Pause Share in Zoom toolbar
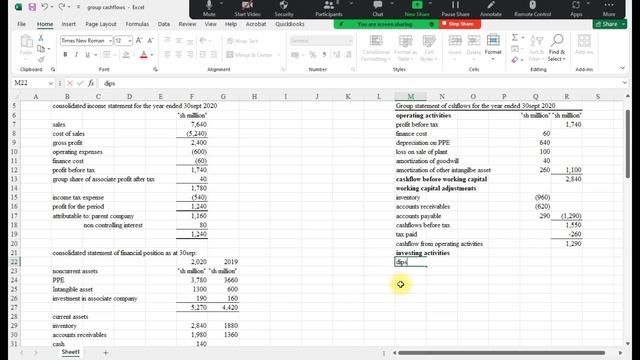The image size is (640, 360). pyautogui.click(x=455, y=9)
